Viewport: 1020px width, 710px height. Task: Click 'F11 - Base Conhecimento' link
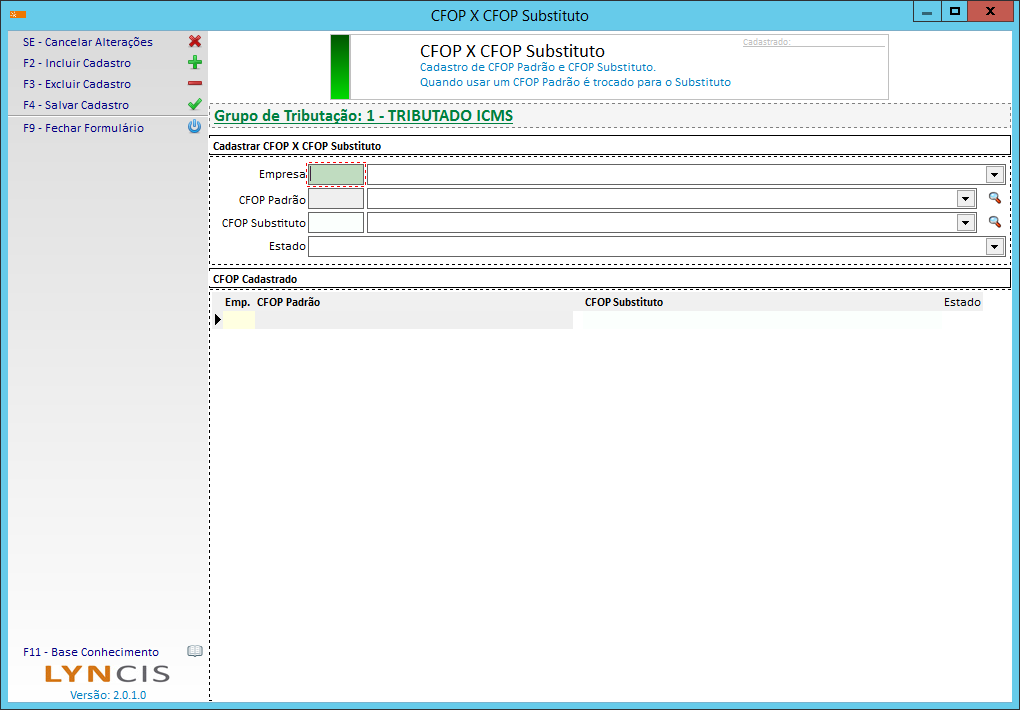[x=91, y=652]
